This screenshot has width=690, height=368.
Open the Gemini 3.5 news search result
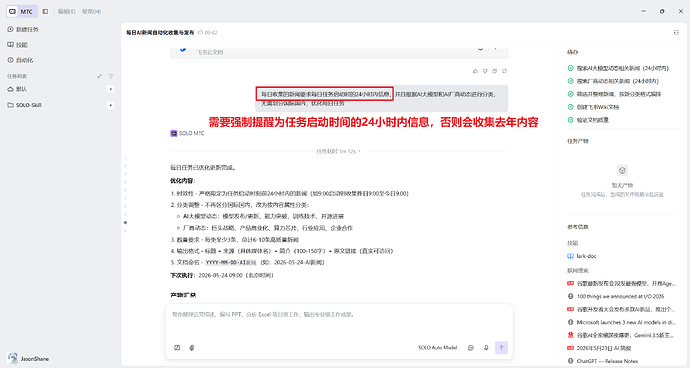click(x=620, y=335)
